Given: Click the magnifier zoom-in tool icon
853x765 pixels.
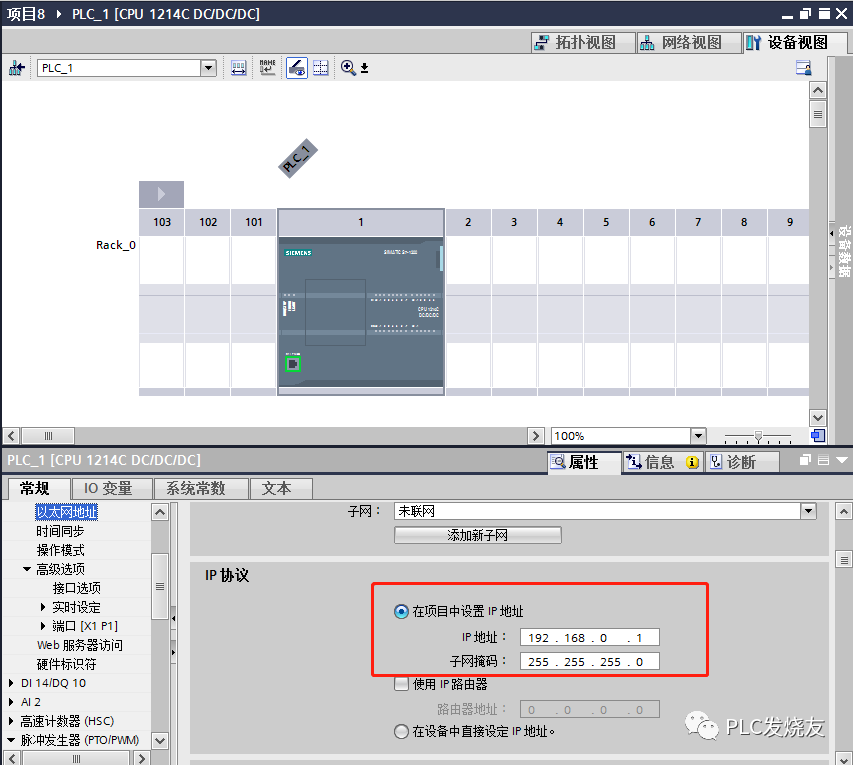Looking at the screenshot, I should [348, 68].
